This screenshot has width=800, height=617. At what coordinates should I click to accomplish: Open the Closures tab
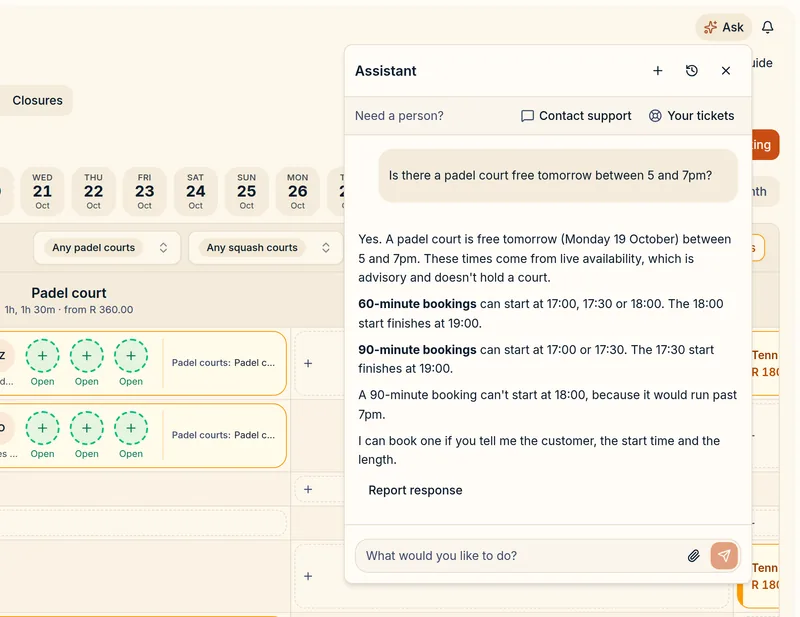(x=37, y=101)
